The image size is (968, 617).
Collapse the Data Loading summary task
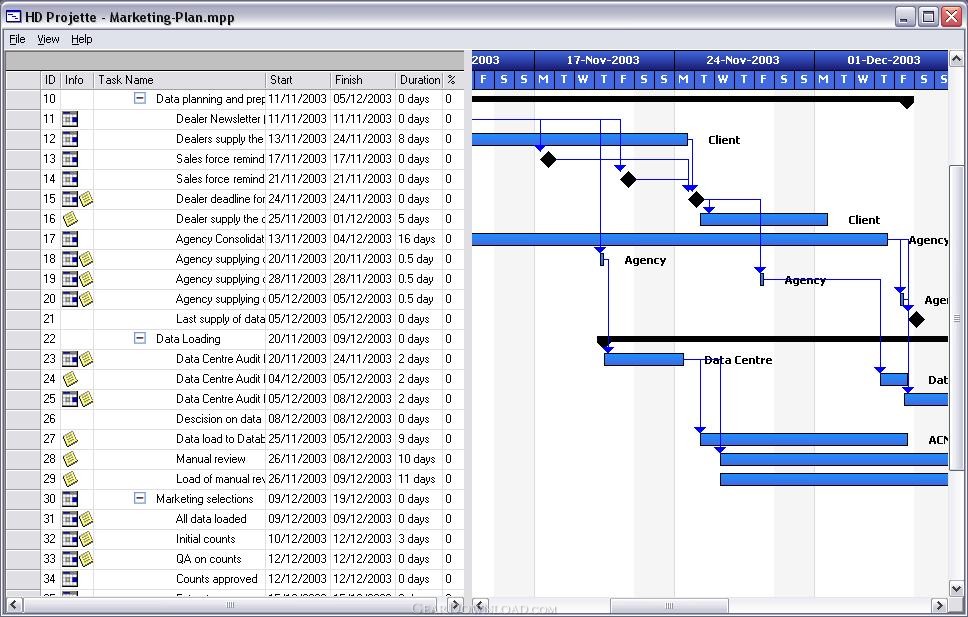tap(140, 338)
